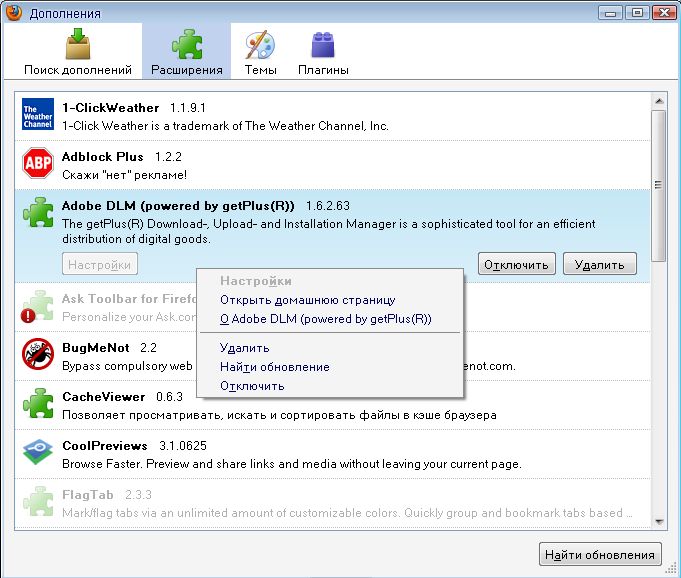Click the scrollbar down arrow
The image size is (681, 578).
click(659, 522)
